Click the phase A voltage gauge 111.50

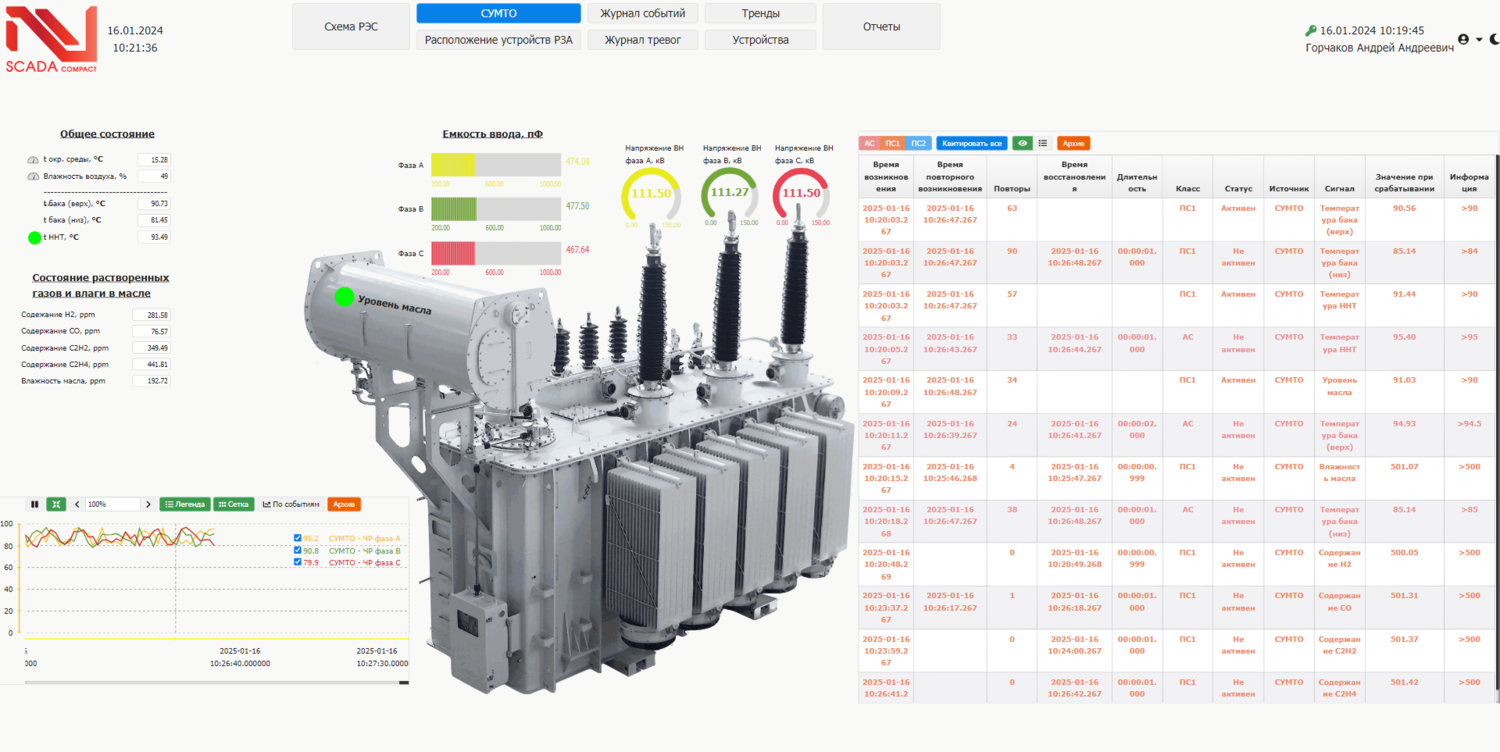(x=651, y=194)
